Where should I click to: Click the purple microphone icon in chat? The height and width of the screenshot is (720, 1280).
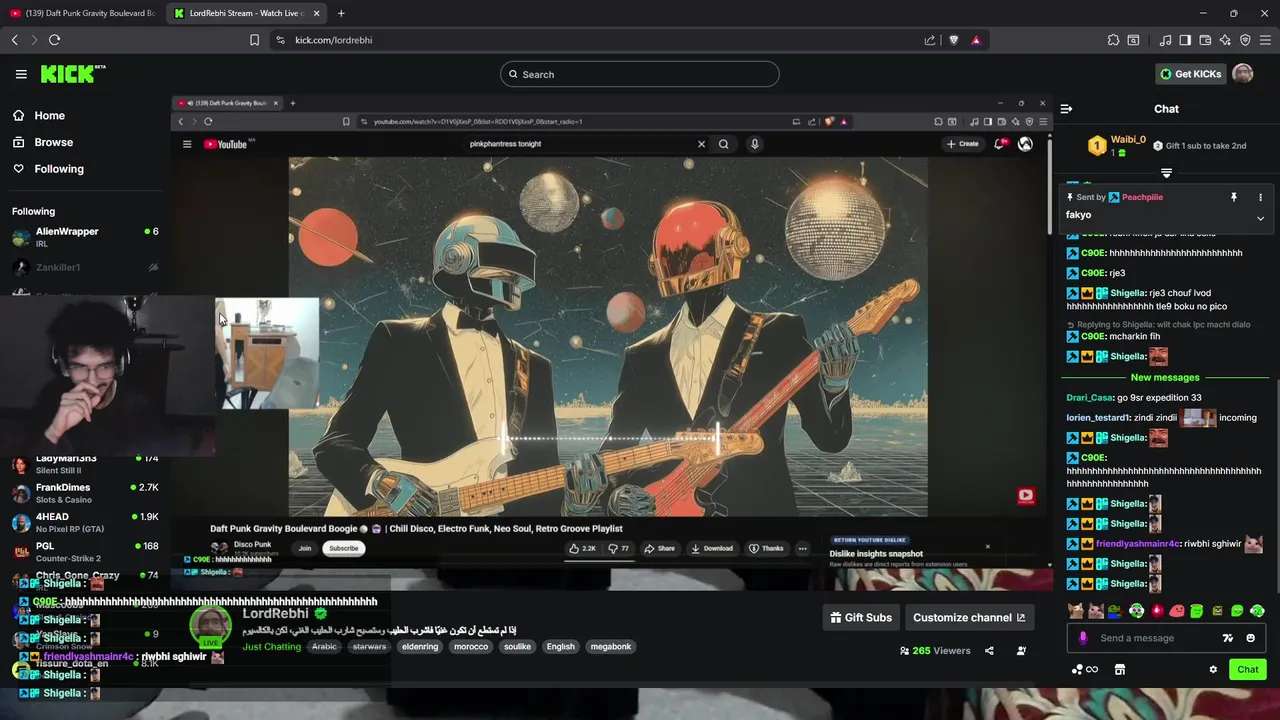pos(1083,638)
